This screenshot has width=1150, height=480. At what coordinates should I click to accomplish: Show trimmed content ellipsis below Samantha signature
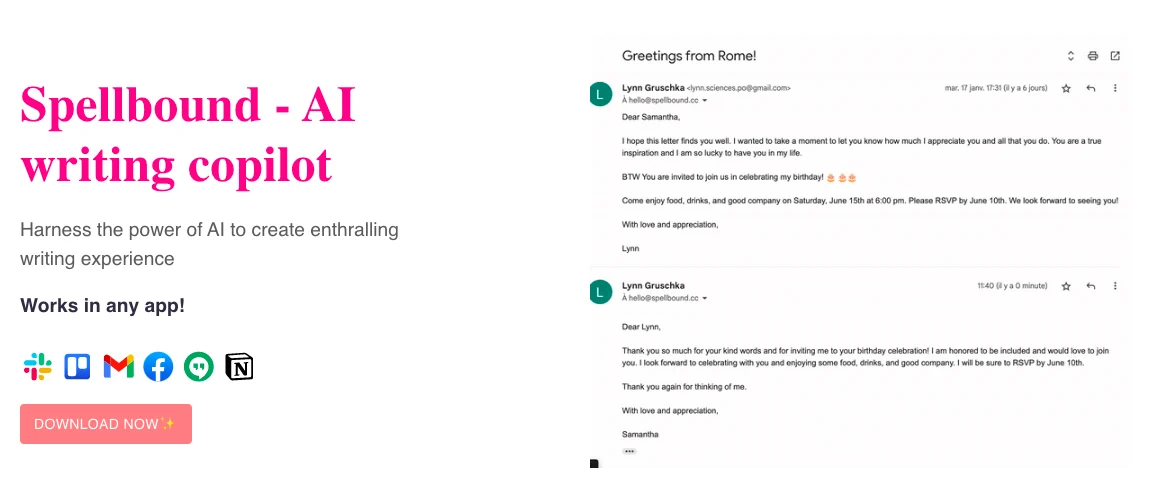click(629, 451)
